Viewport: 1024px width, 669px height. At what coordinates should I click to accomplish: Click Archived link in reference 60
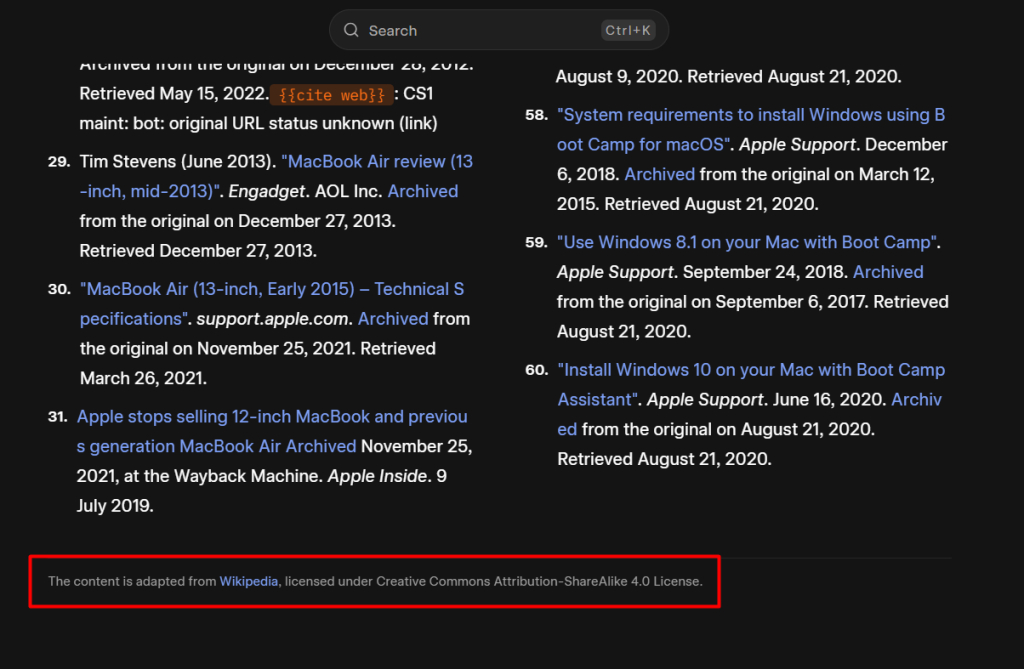coord(916,399)
